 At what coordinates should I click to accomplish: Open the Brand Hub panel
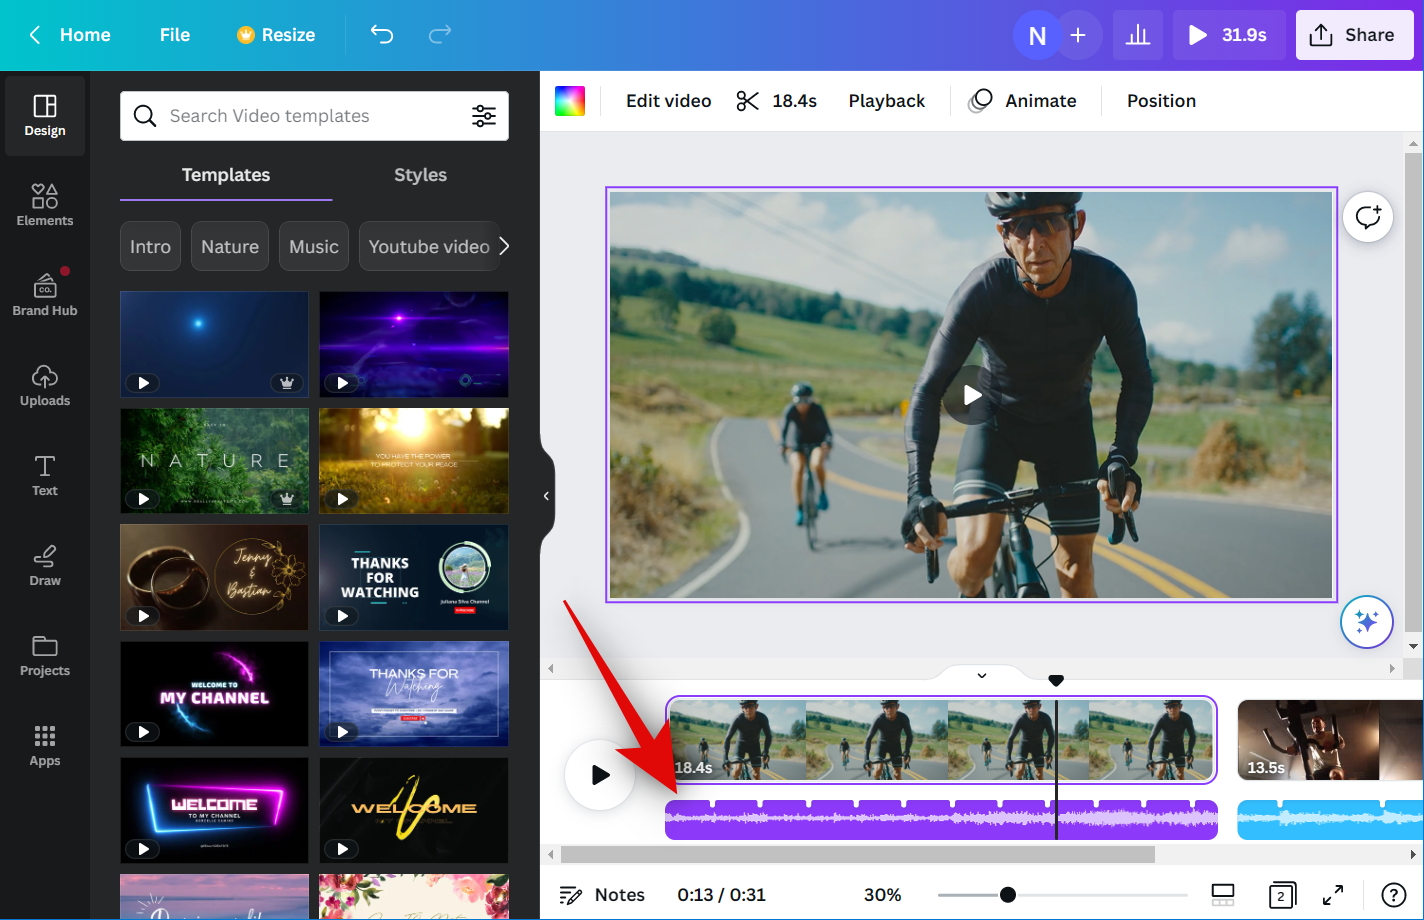(x=45, y=295)
